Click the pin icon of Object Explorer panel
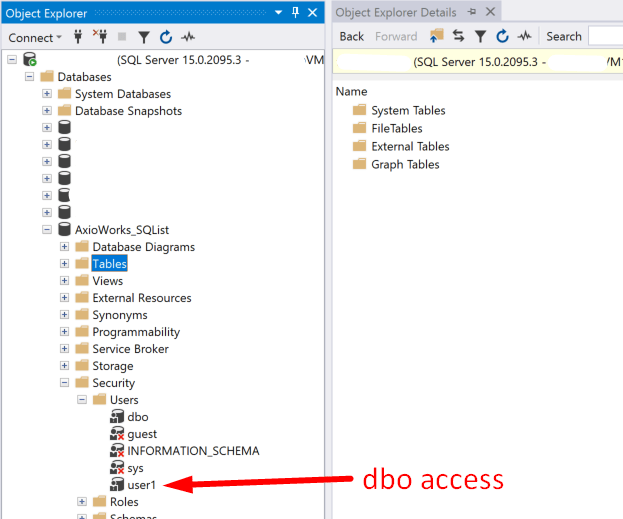The height and width of the screenshot is (519, 623). (x=295, y=13)
